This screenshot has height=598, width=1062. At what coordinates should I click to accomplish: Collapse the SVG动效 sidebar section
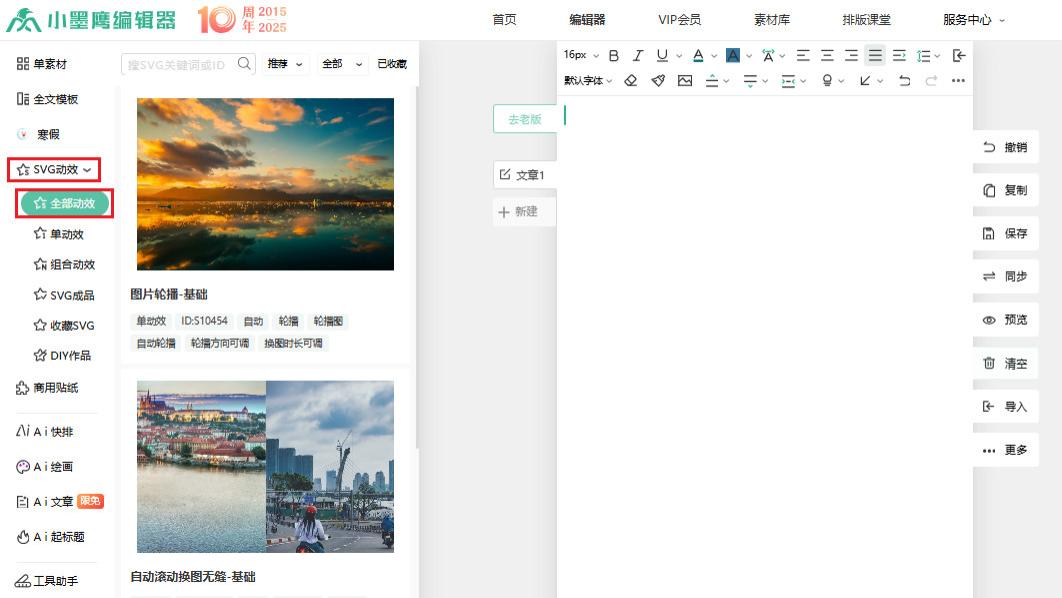click(54, 168)
